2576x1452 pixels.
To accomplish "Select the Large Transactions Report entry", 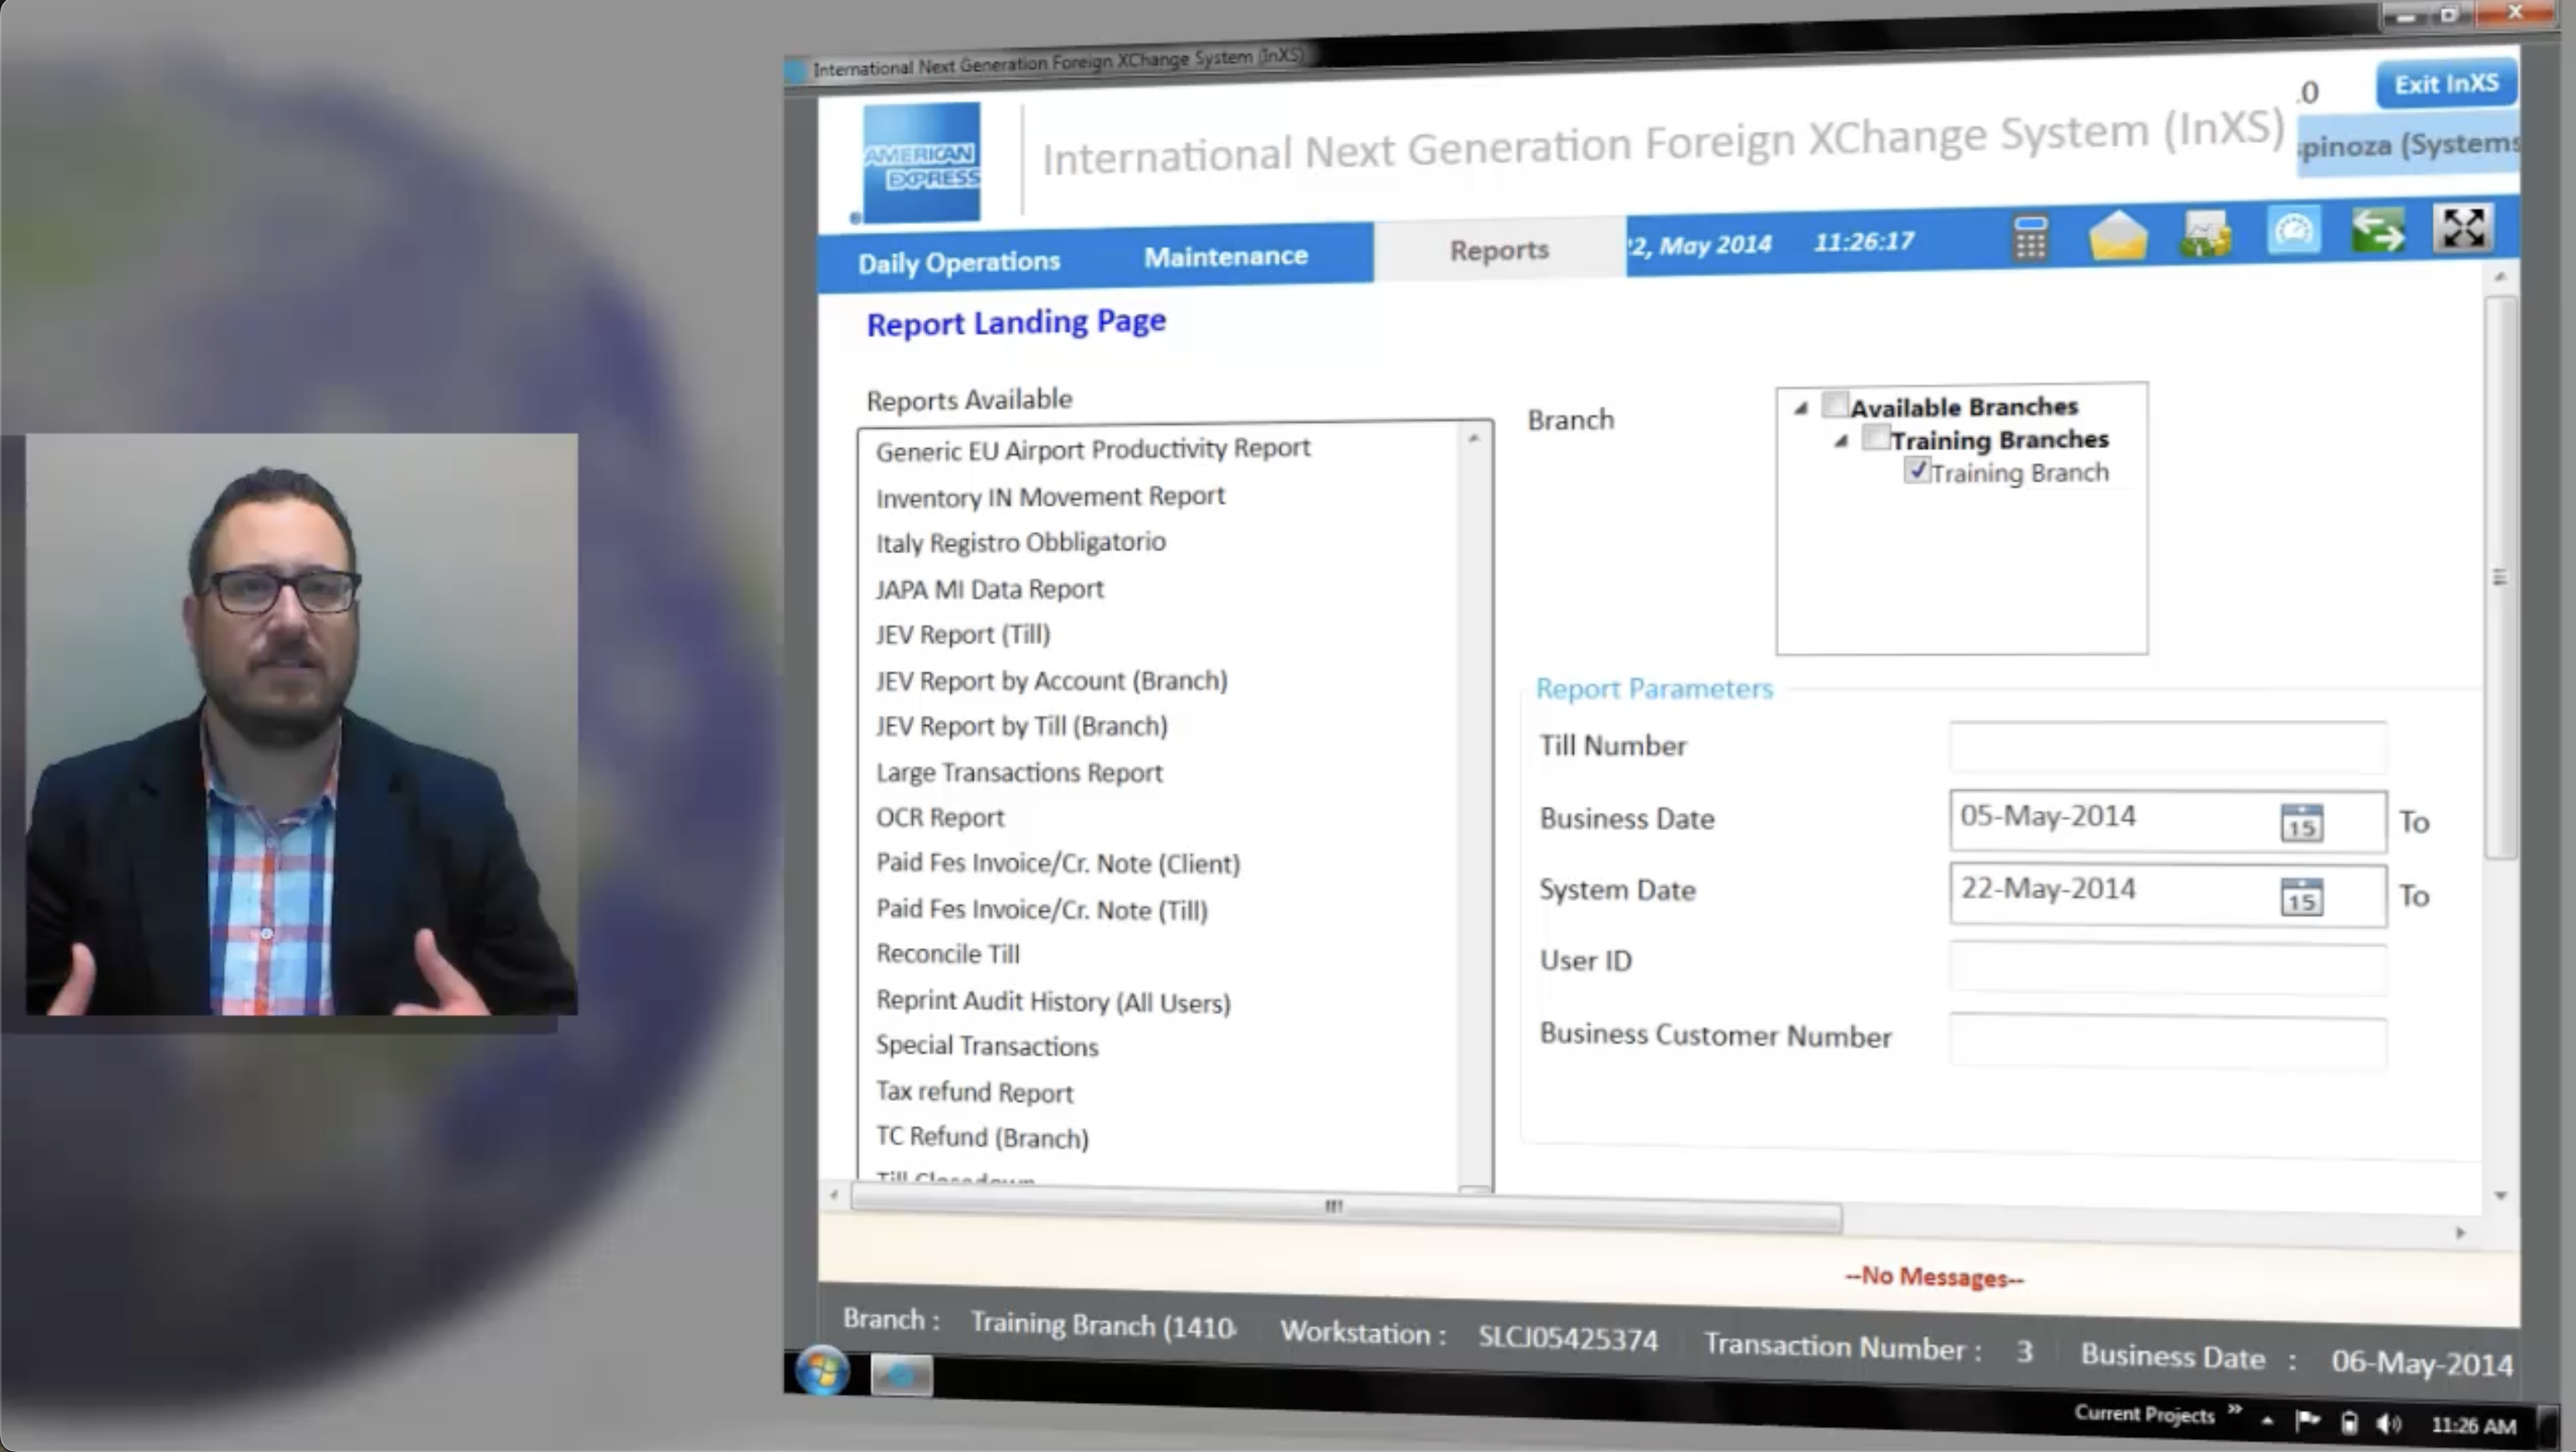I will (1018, 773).
